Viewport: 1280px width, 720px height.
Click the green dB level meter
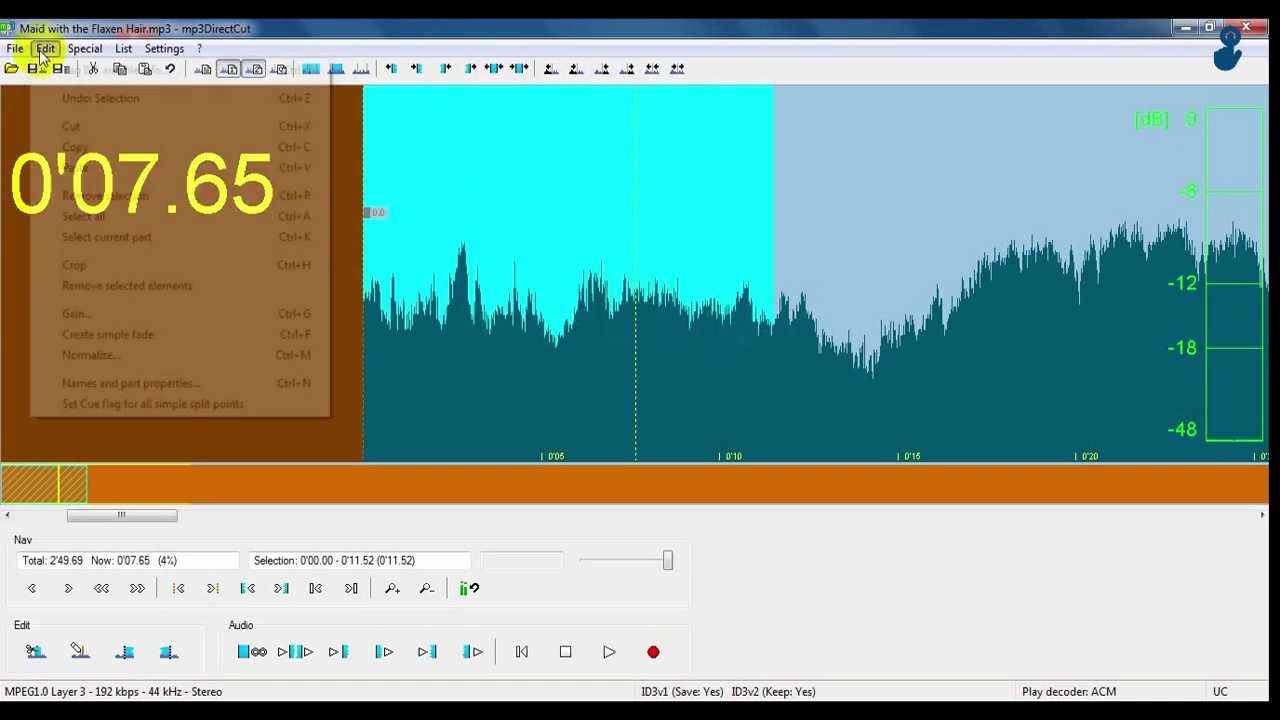[1235, 275]
